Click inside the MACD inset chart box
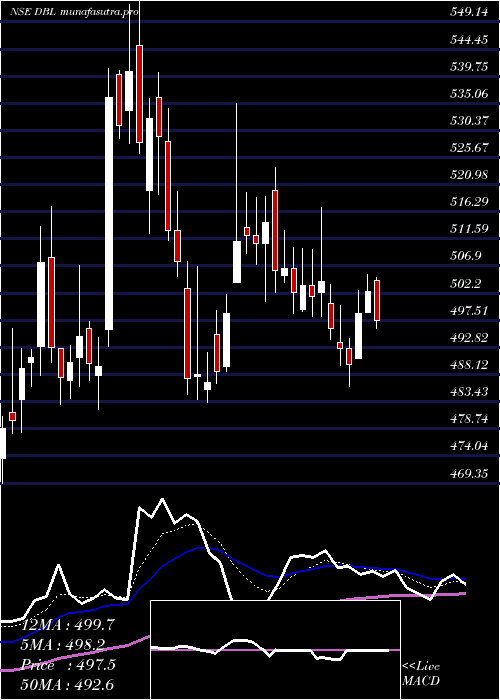This screenshot has width=500, height=700. (275, 650)
